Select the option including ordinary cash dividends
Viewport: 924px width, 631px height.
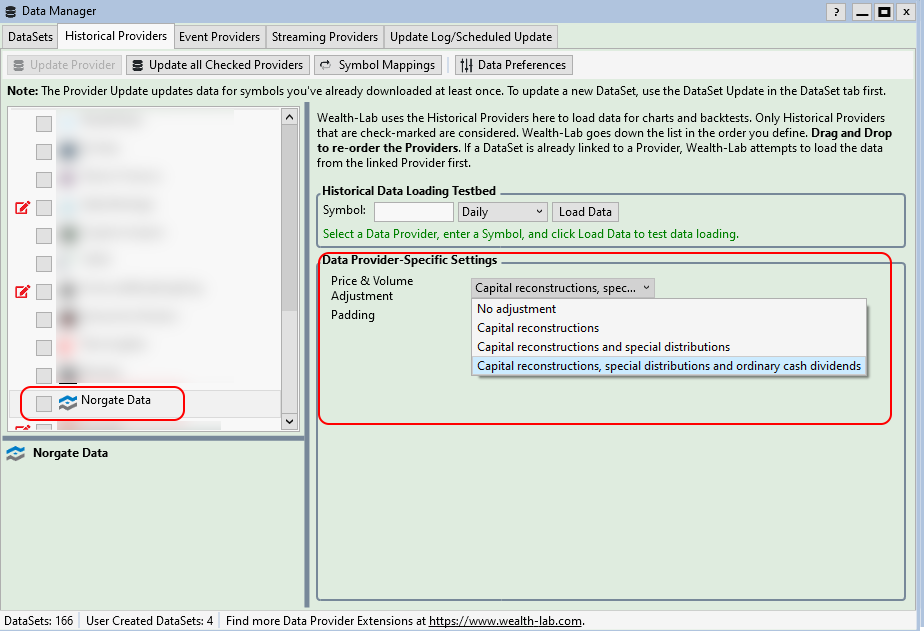[x=669, y=366]
